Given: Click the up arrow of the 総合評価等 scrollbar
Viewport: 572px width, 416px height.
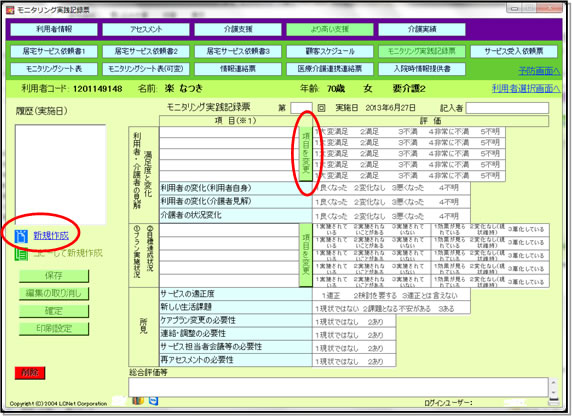Looking at the screenshot, I should (x=554, y=382).
